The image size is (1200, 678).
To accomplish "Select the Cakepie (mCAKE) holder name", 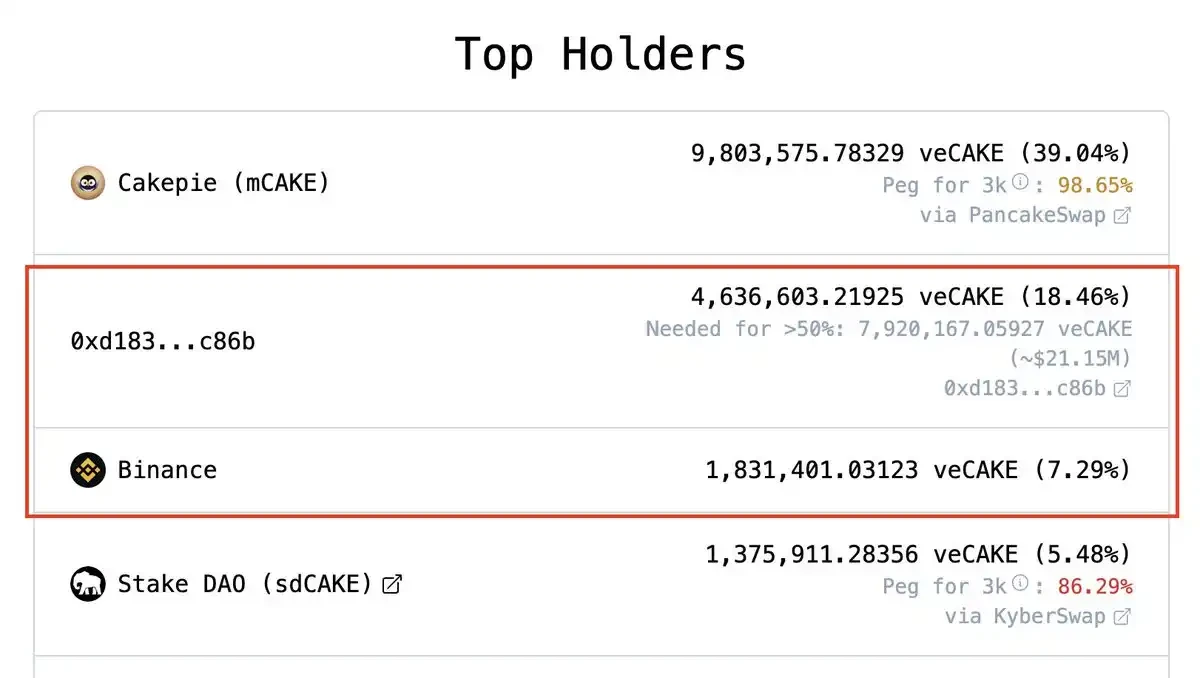I will (223, 183).
